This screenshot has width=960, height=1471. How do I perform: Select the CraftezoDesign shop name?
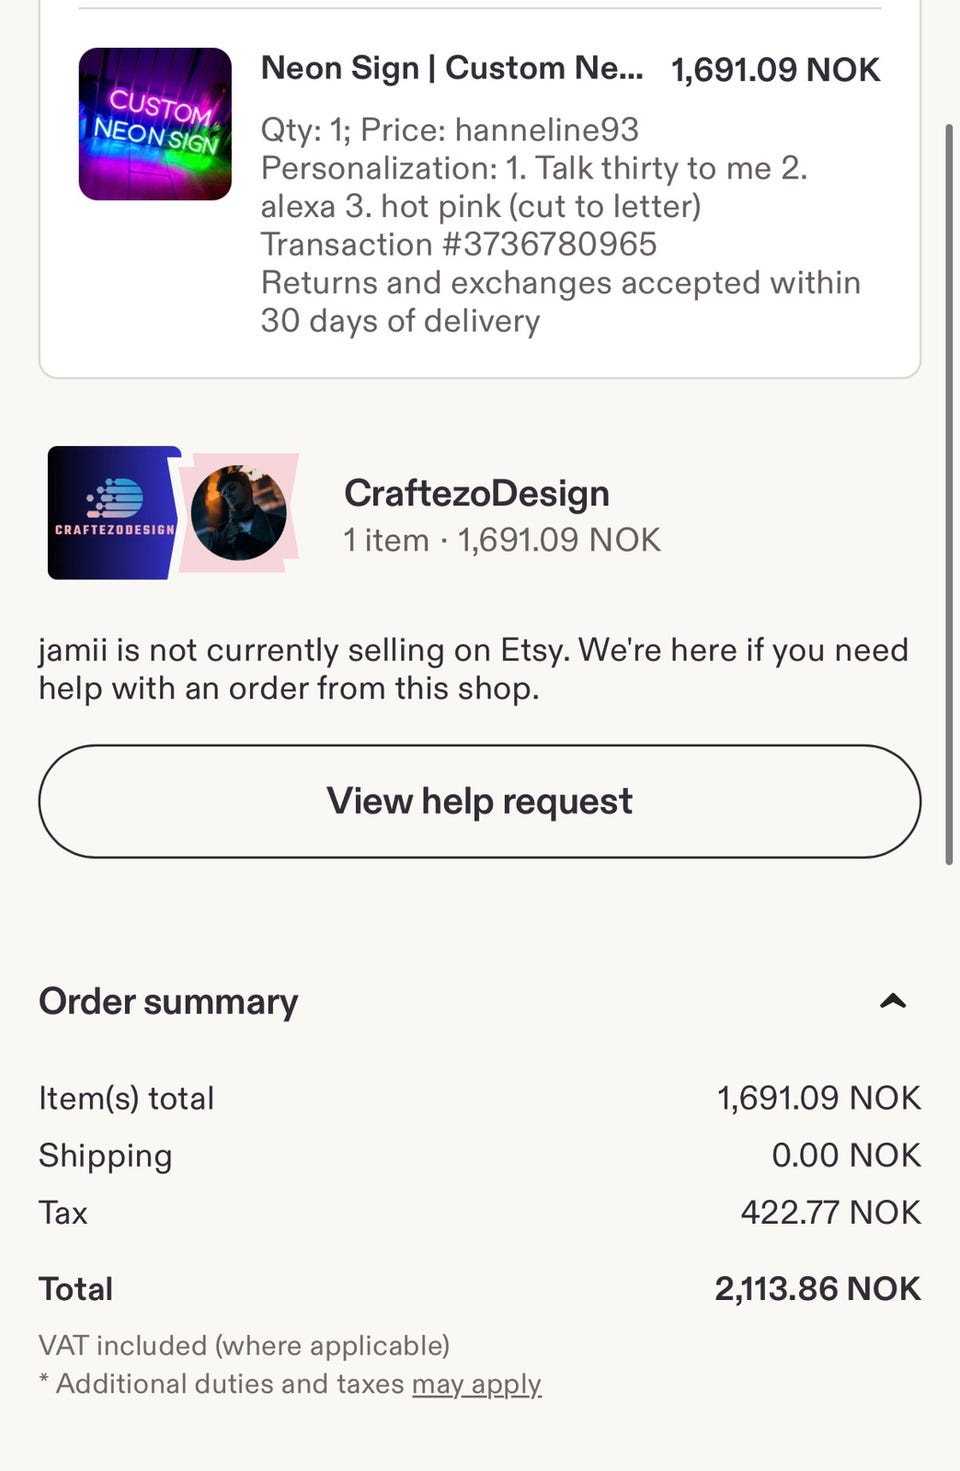[477, 493]
